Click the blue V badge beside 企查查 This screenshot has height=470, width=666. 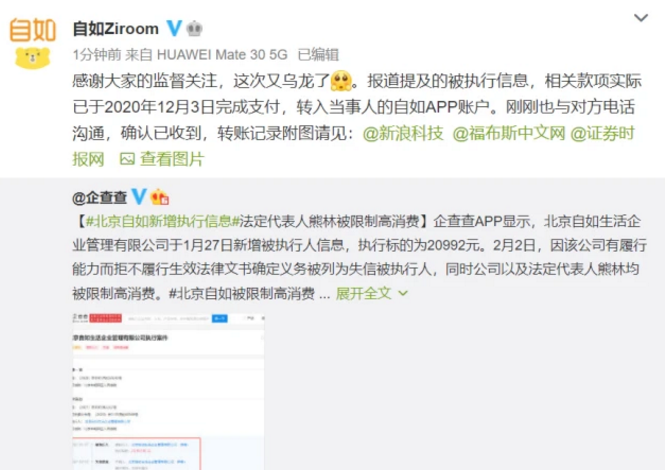coord(139,197)
